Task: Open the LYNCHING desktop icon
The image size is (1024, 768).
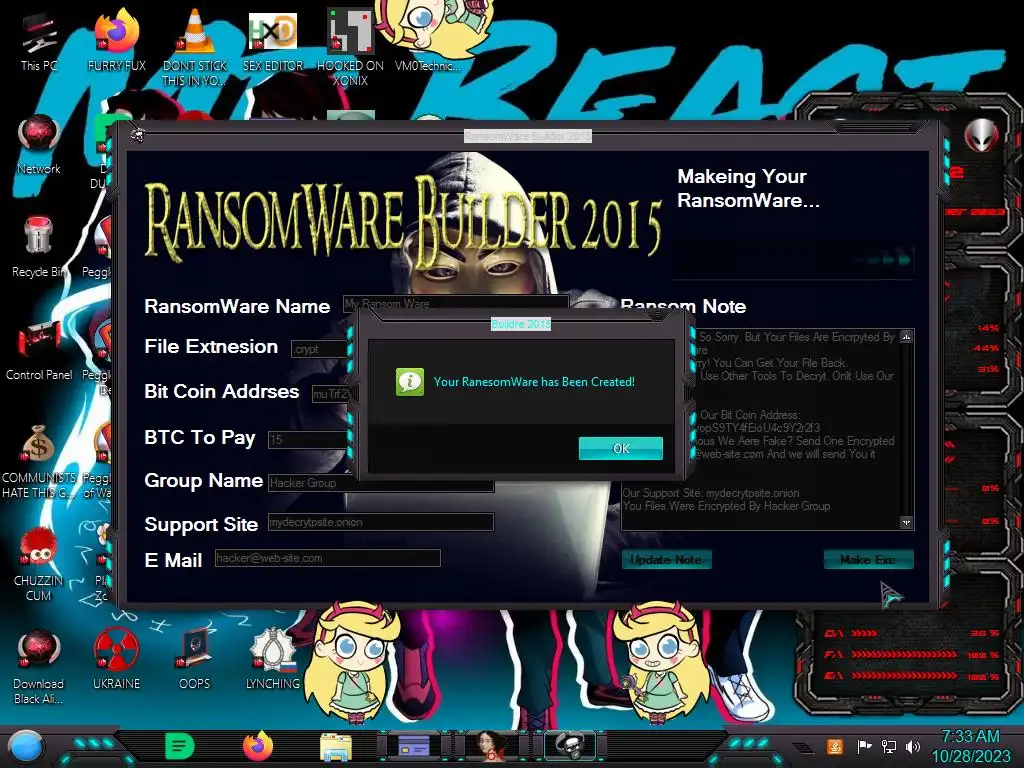Action: (x=273, y=660)
